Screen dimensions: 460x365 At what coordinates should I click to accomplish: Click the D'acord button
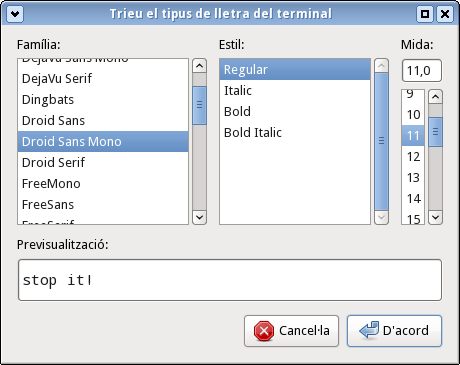pyautogui.click(x=394, y=331)
